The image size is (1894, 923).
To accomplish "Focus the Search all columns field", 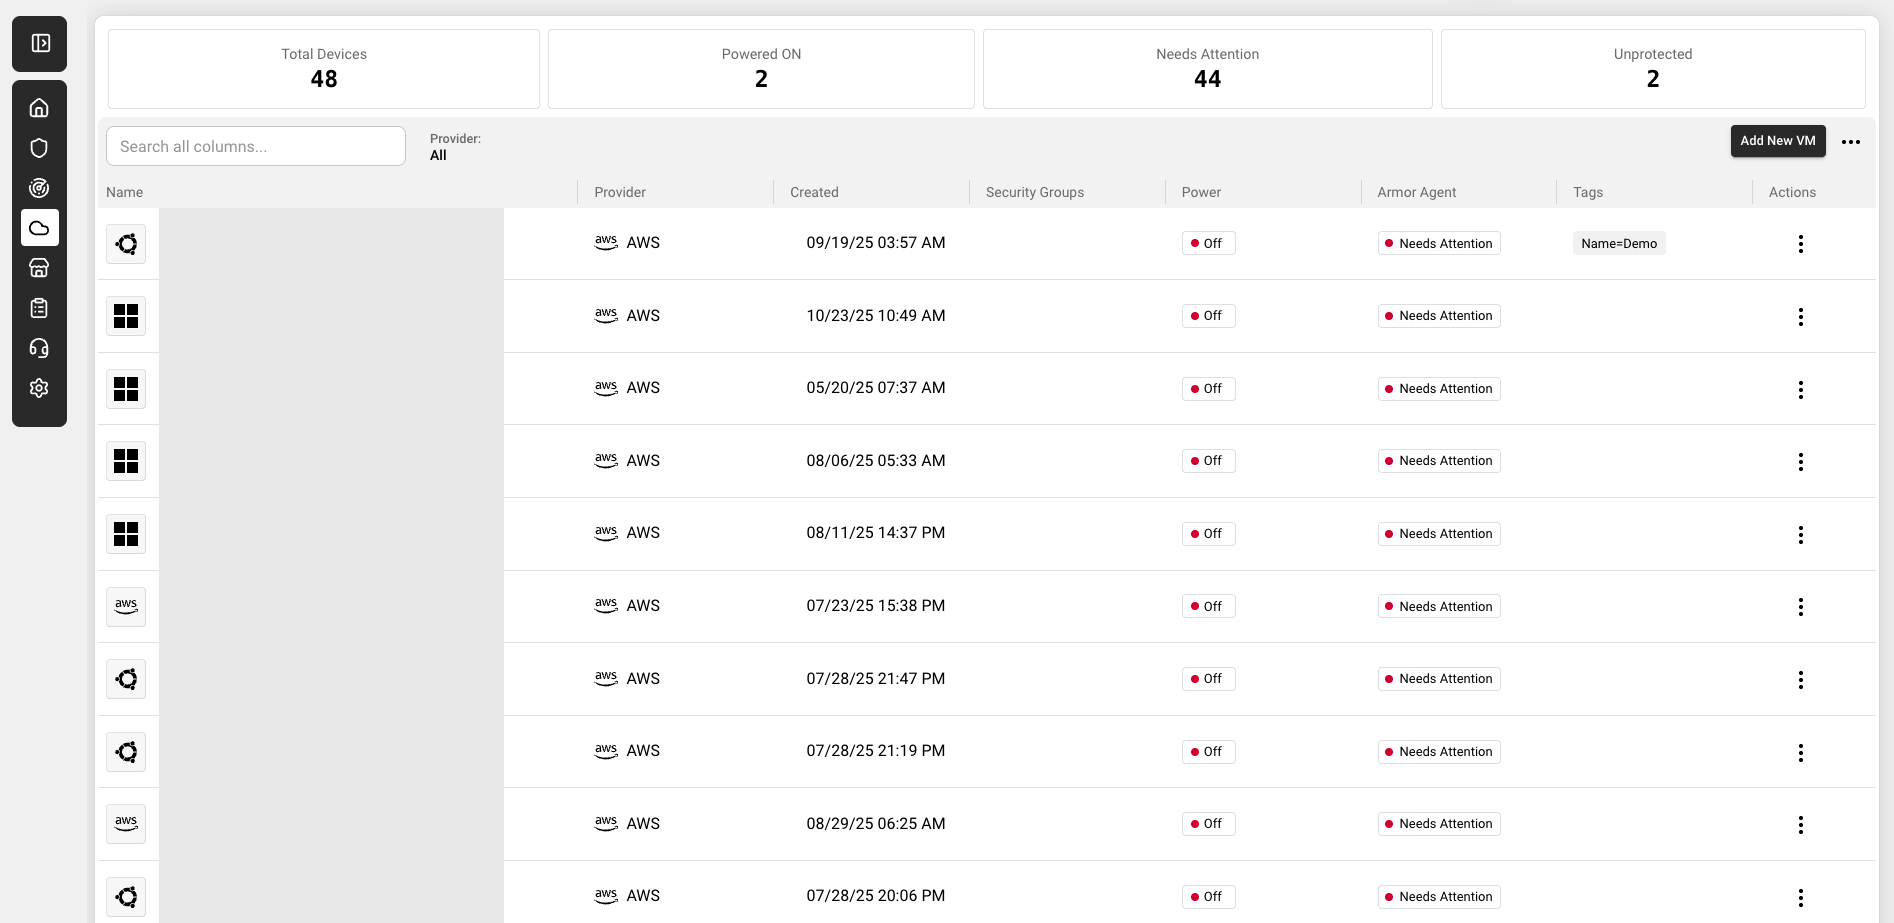I will click(x=256, y=146).
